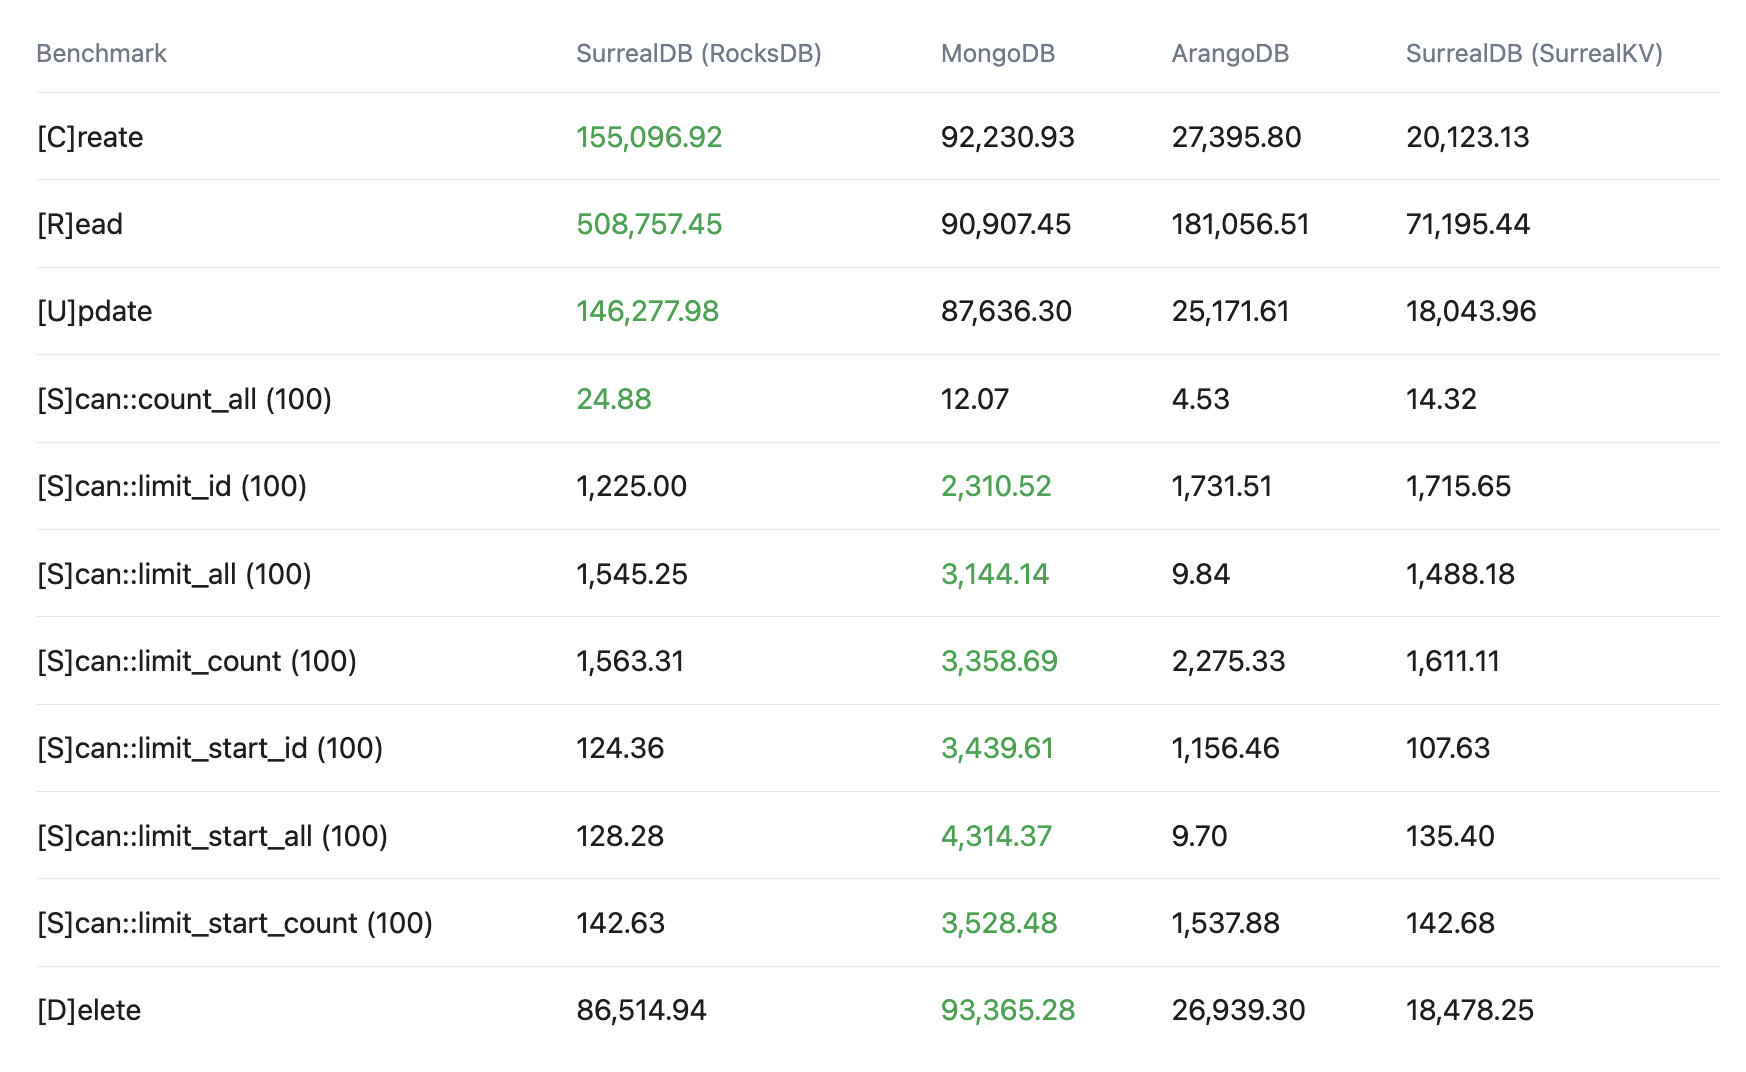Click the value 124.36
This screenshot has width=1746, height=1072.
(x=620, y=748)
